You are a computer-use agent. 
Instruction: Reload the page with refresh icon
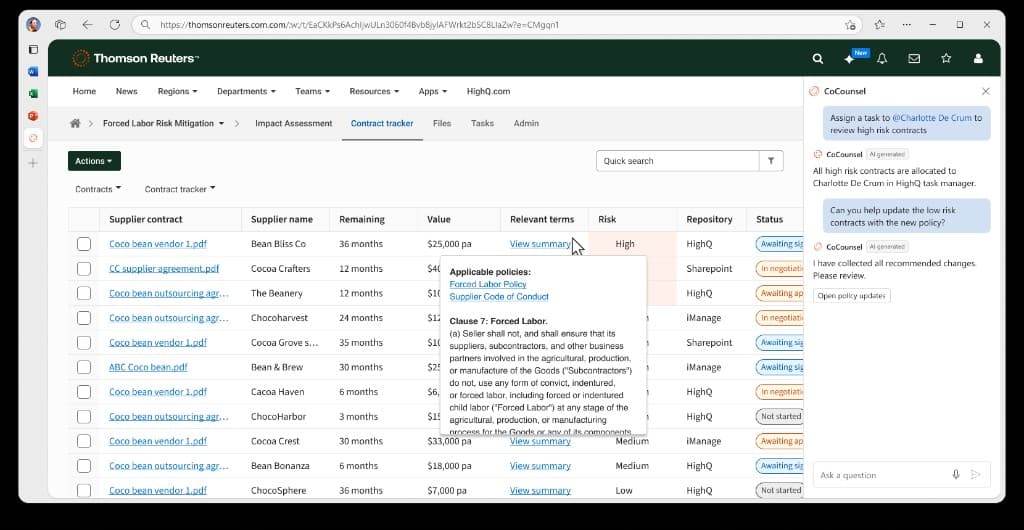(x=115, y=25)
